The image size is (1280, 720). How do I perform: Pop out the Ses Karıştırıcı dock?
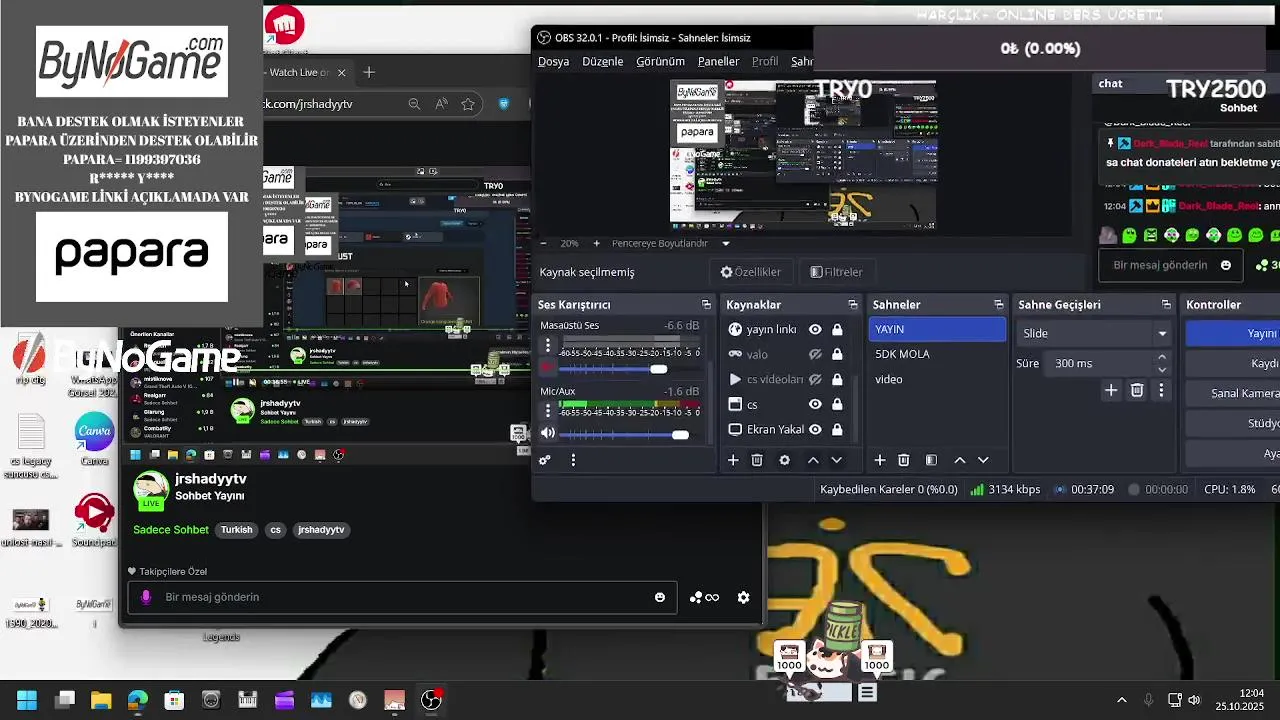(x=706, y=305)
